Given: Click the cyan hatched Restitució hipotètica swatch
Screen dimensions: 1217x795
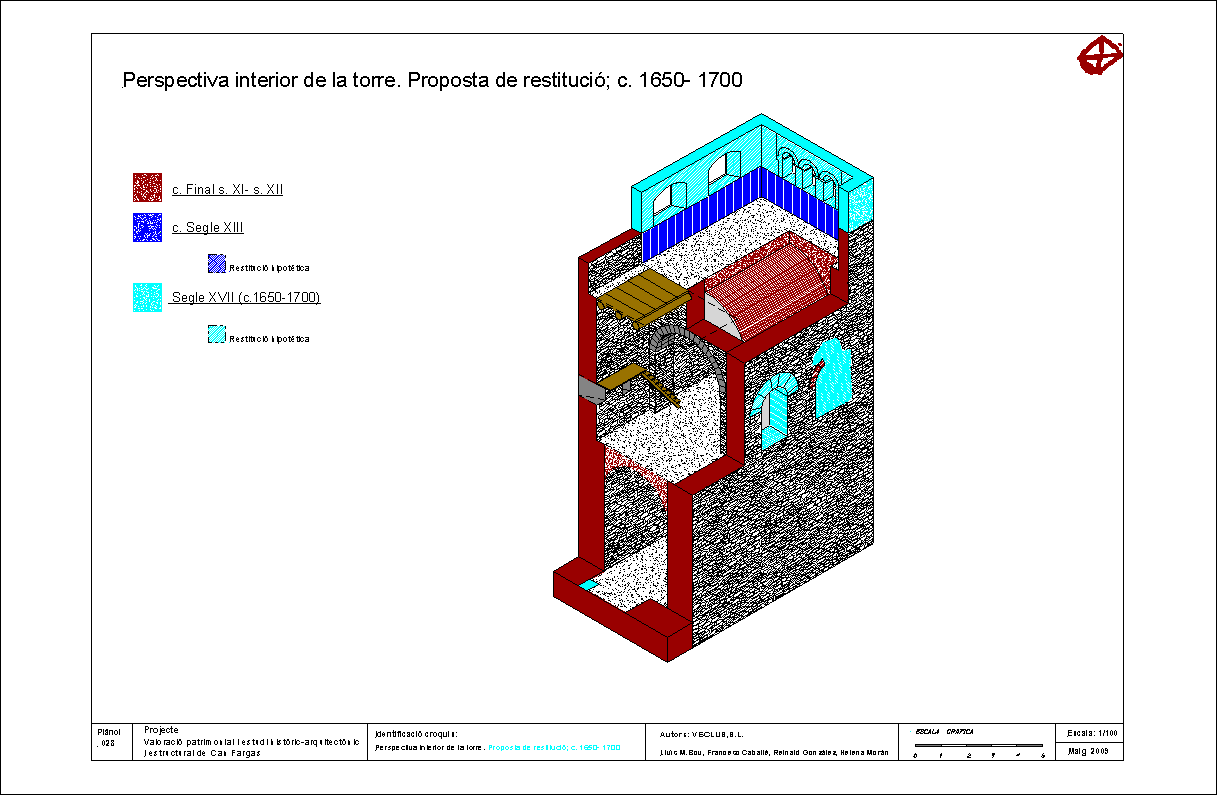Looking at the screenshot, I should pyautogui.click(x=216, y=335).
